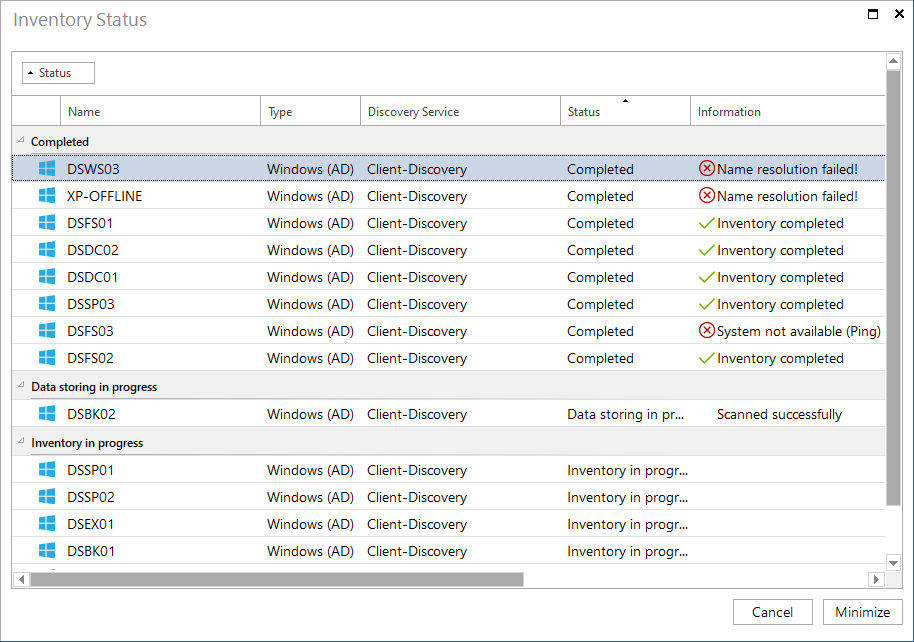Click the Windows icon beside DSDC02

[47, 250]
